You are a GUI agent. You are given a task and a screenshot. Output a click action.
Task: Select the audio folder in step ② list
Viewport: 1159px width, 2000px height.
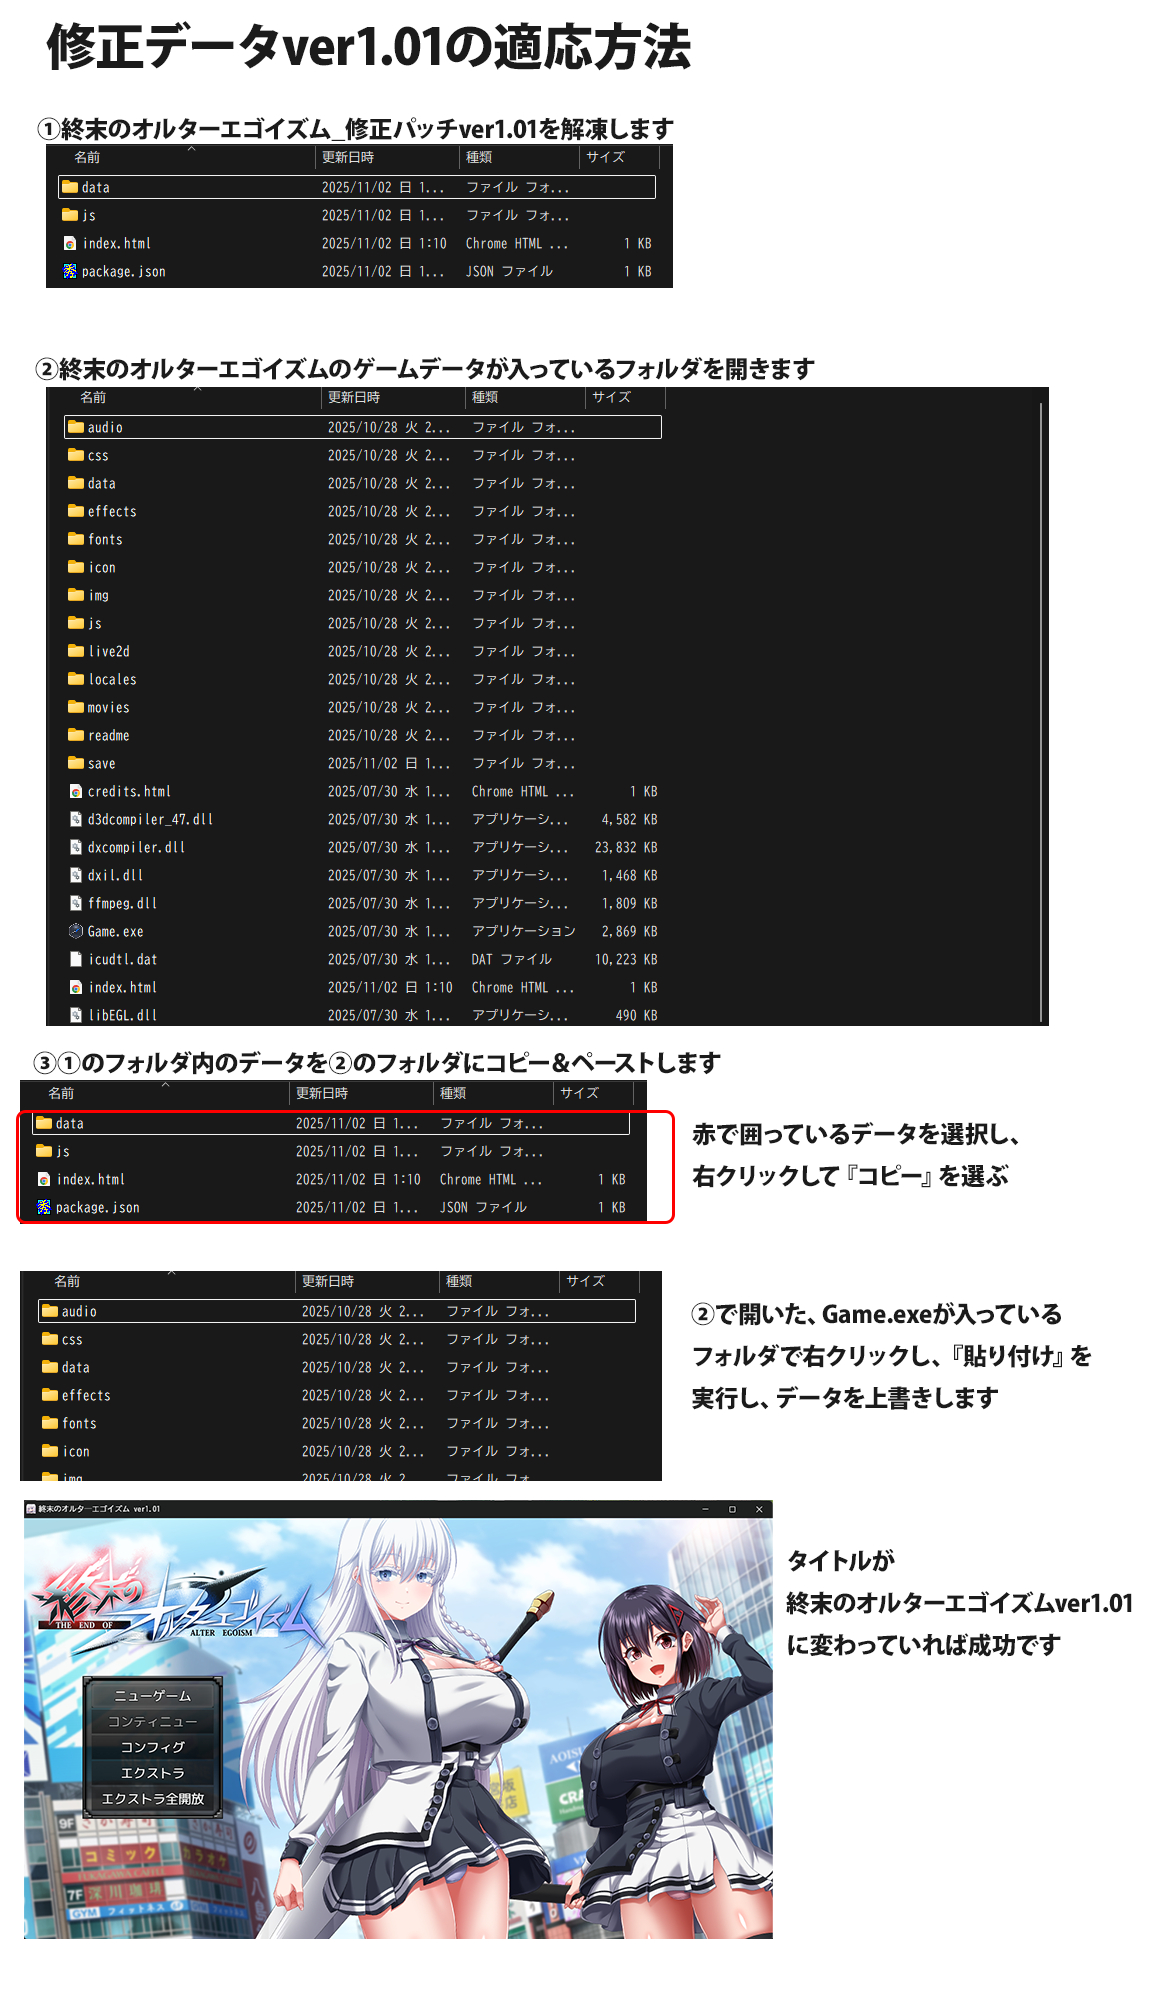tap(363, 427)
